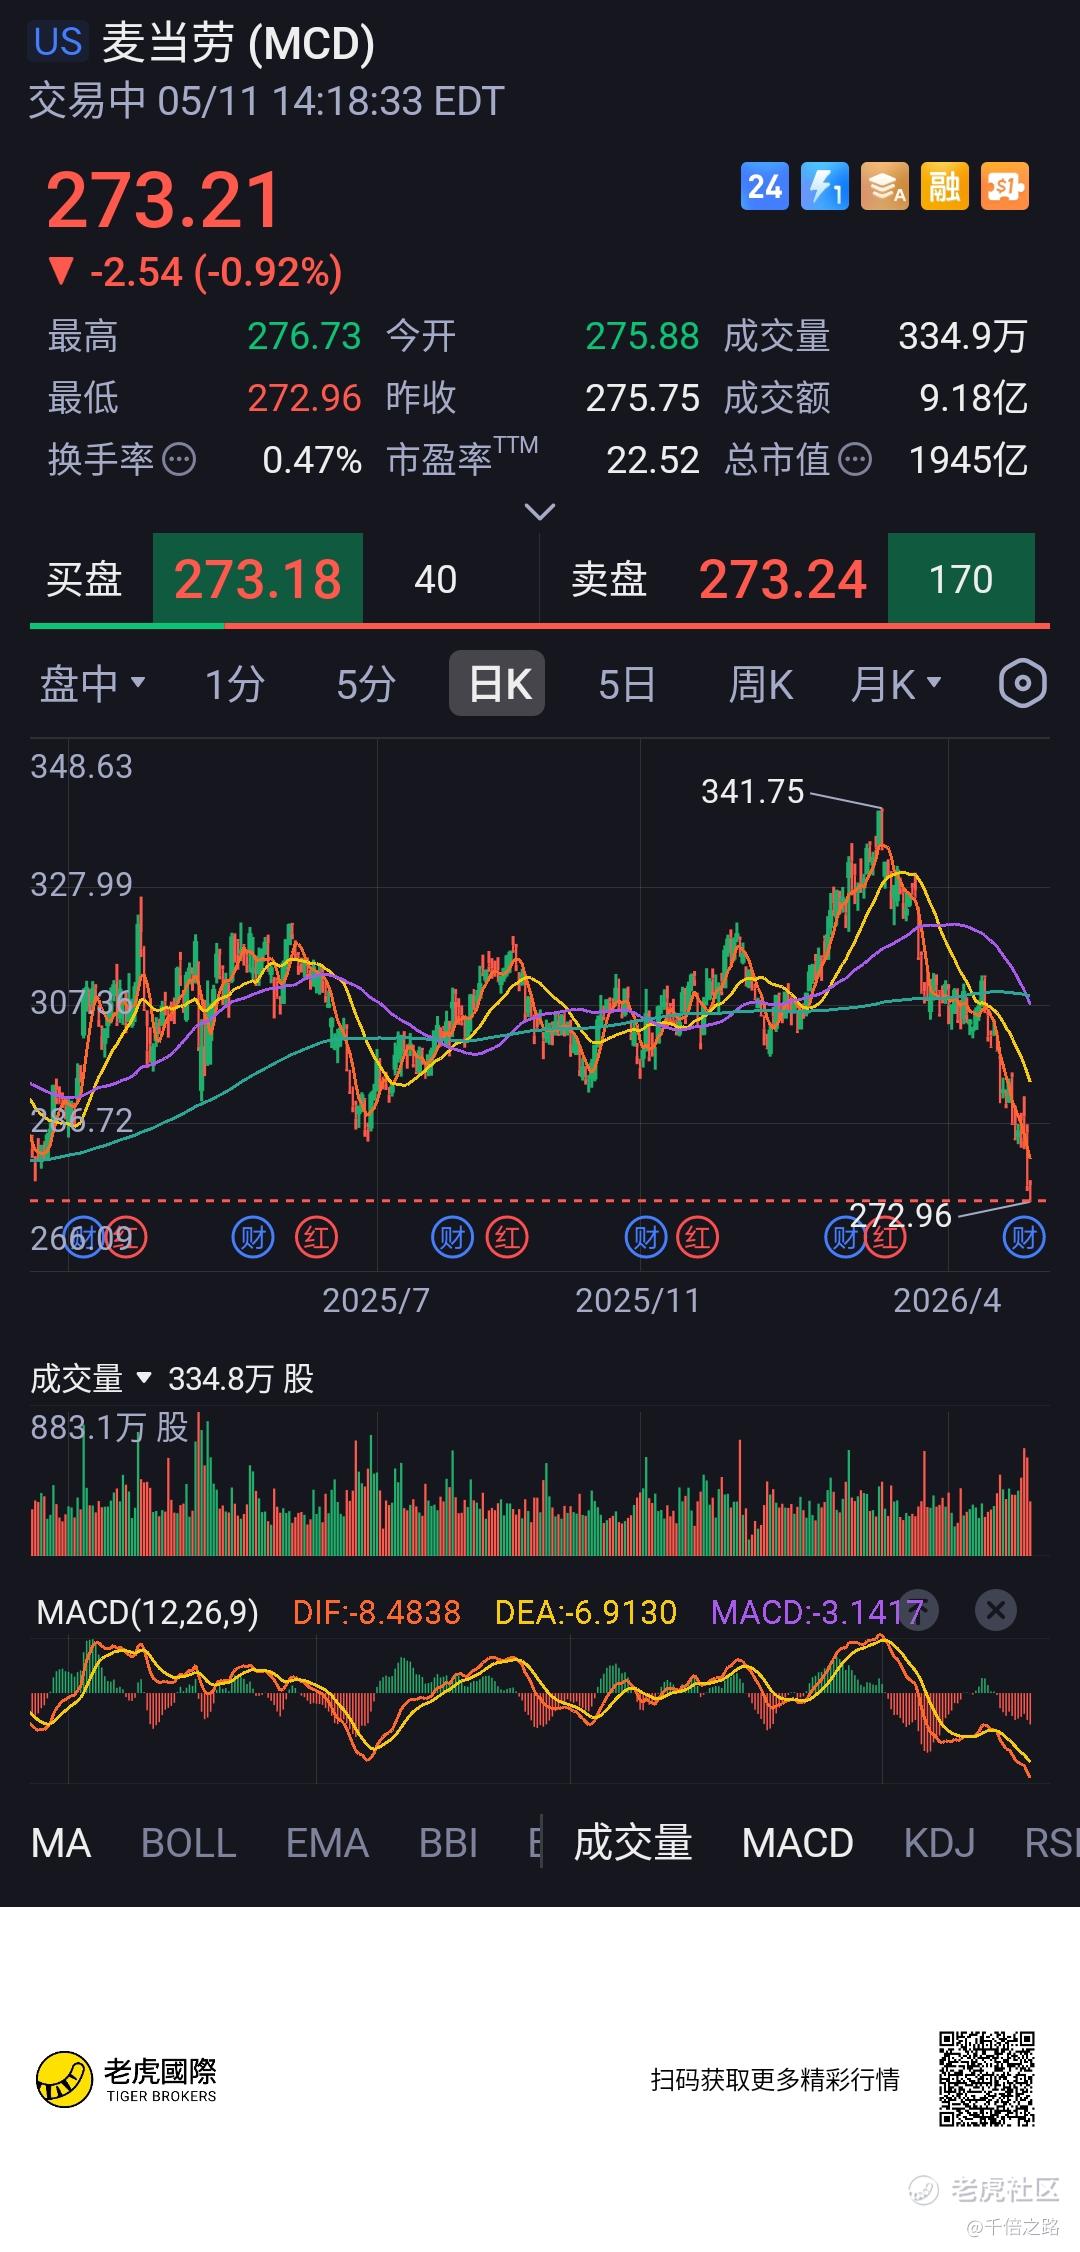Tap the lightning bolt Level 1 quote icon

click(825, 187)
